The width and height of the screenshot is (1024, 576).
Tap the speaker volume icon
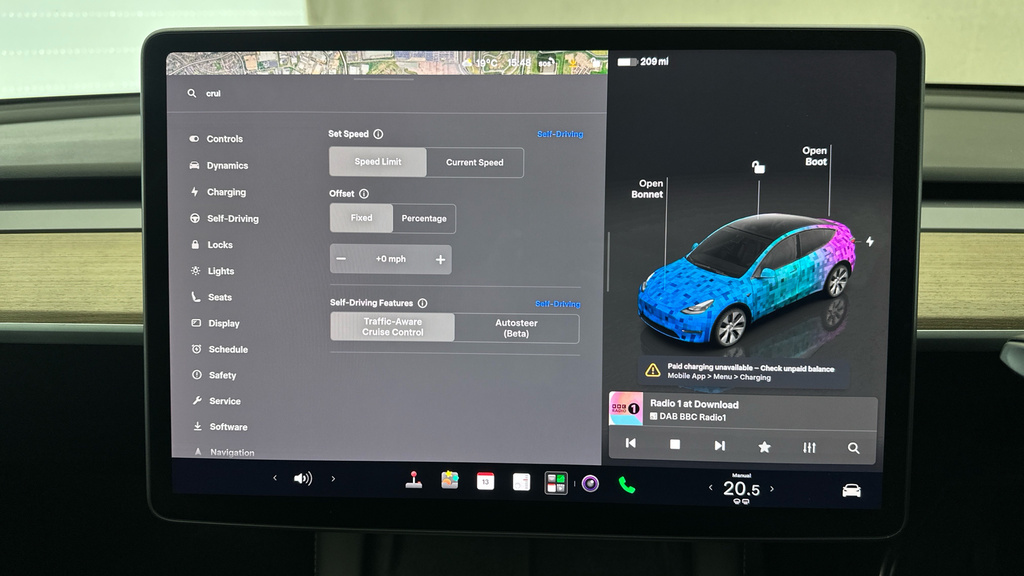(x=302, y=479)
